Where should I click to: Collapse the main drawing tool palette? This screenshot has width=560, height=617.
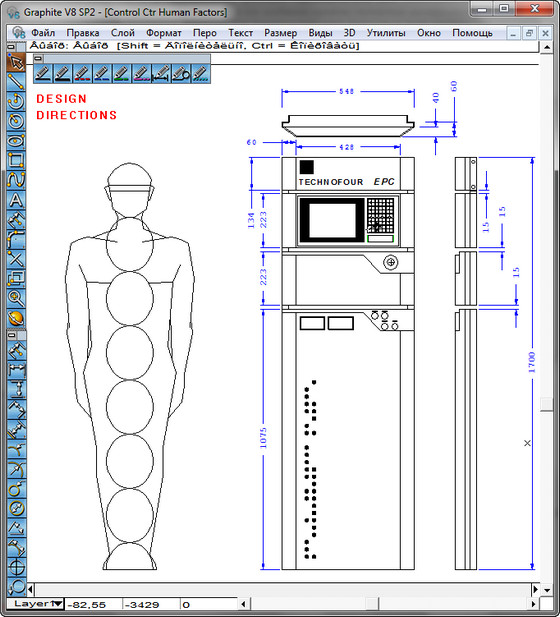pos(11,47)
